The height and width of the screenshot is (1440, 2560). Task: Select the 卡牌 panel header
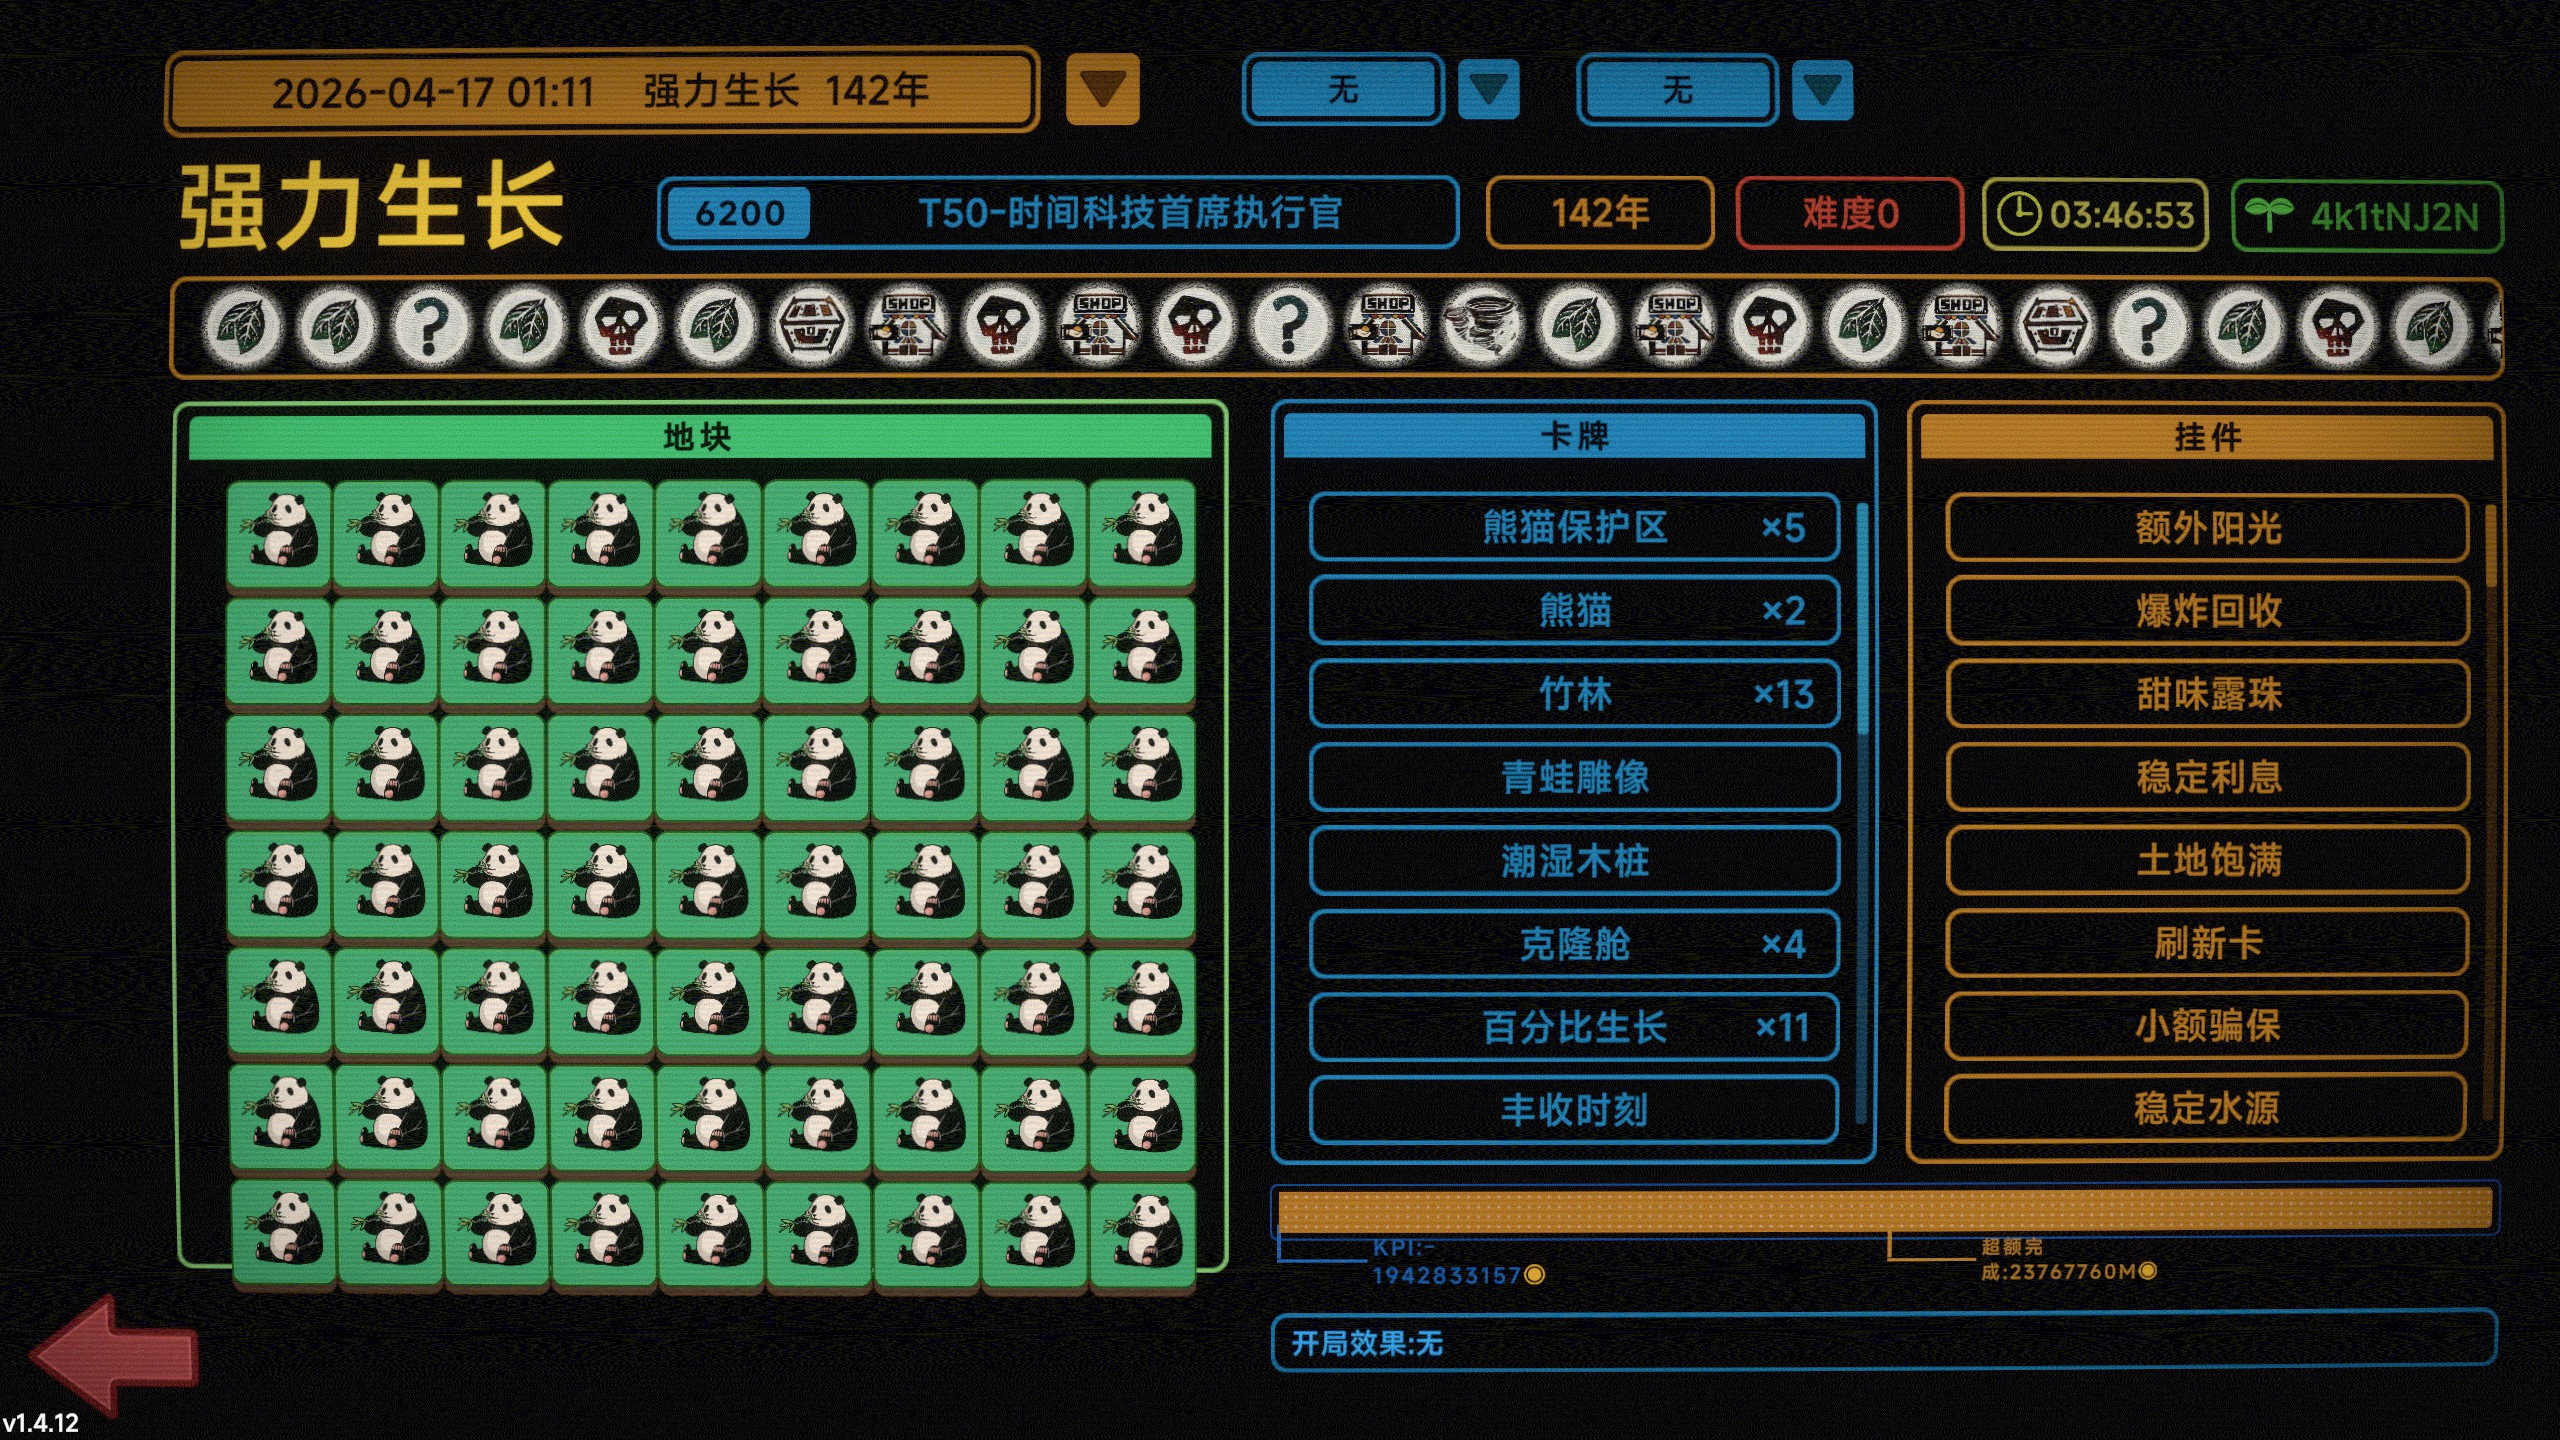[x=1573, y=436]
